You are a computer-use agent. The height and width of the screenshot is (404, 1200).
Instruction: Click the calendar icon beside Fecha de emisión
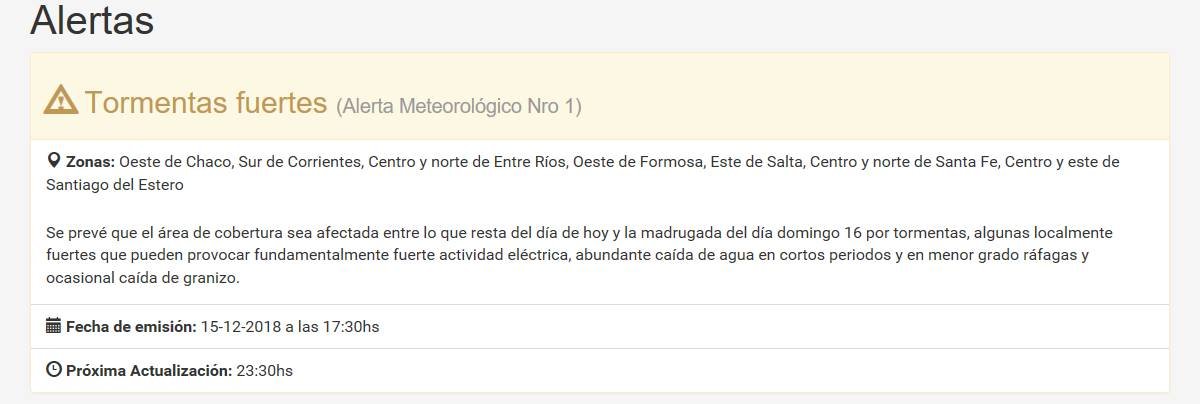54,326
